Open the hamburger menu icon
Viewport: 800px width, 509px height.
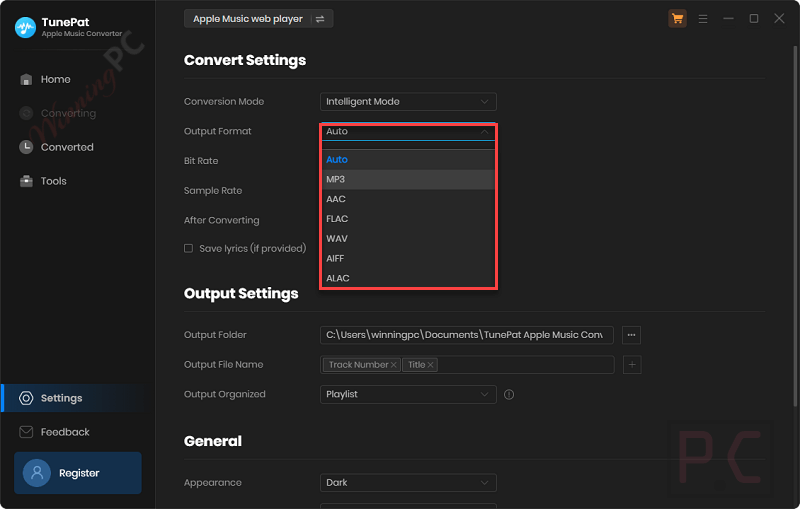(703, 19)
